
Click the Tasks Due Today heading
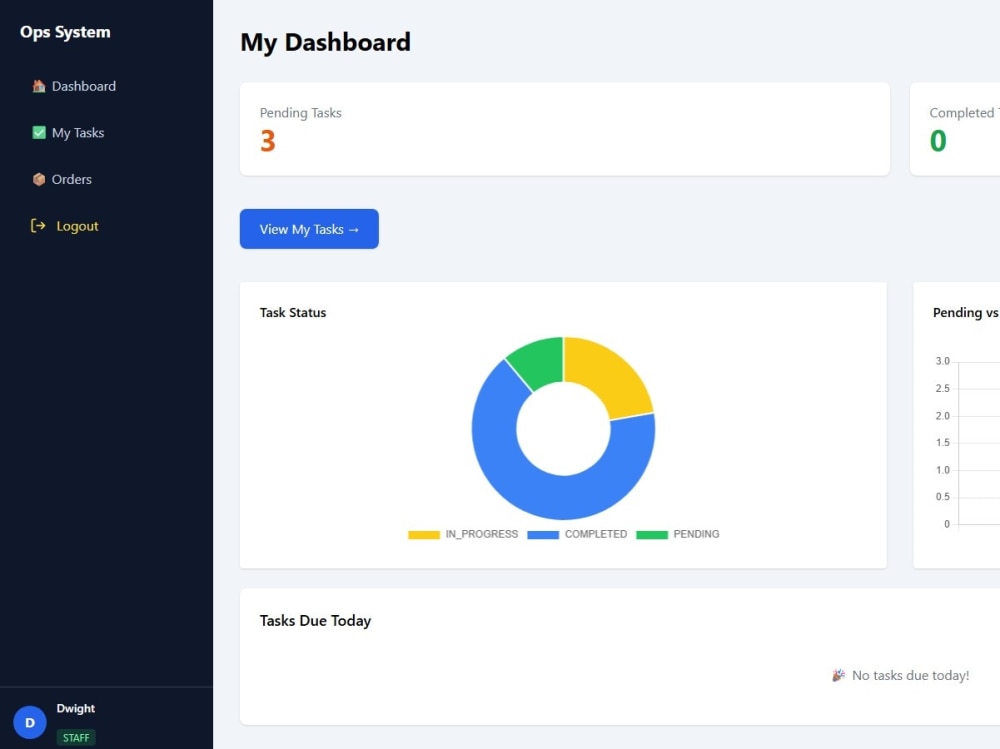pos(315,621)
